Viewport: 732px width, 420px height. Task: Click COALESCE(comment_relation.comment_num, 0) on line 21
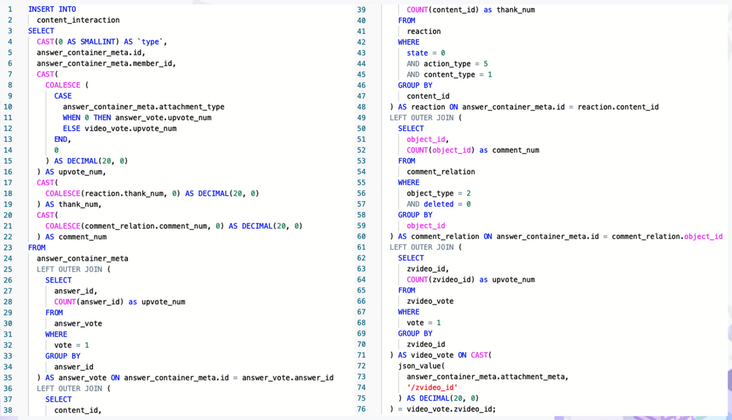tap(134, 226)
